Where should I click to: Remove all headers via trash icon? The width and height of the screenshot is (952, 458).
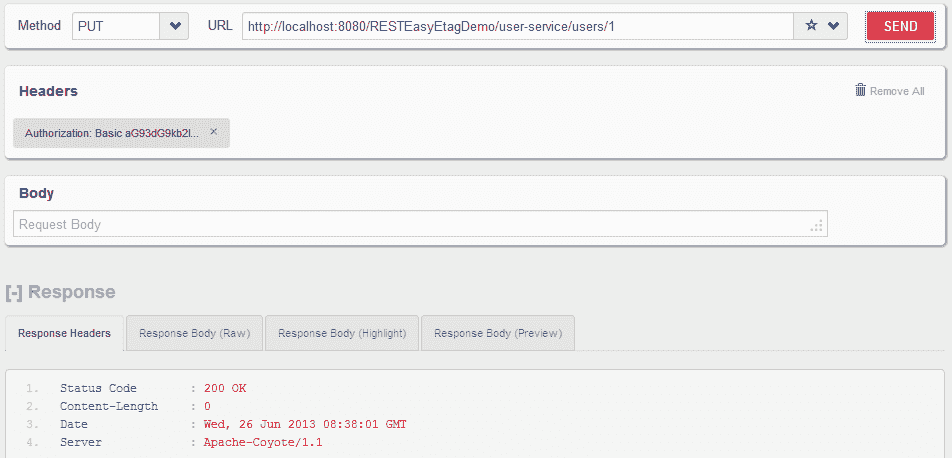pyautogui.click(x=860, y=90)
